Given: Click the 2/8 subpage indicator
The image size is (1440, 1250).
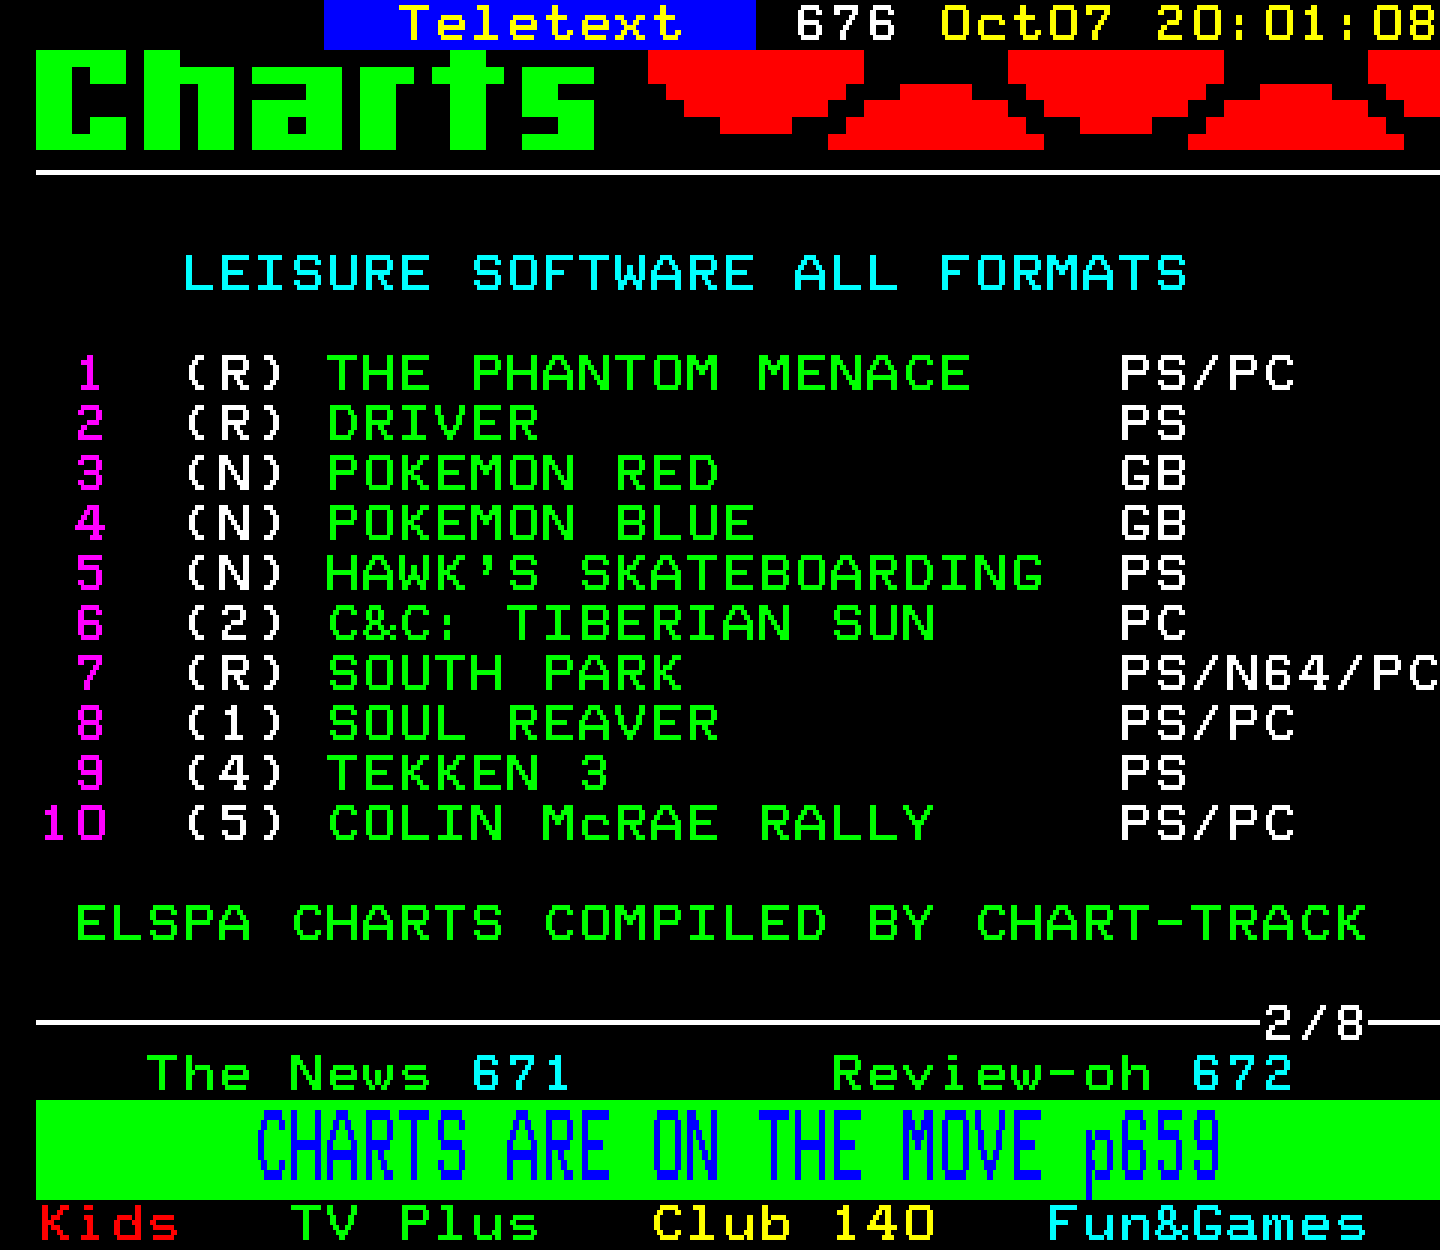Looking at the screenshot, I should pyautogui.click(x=1314, y=1023).
